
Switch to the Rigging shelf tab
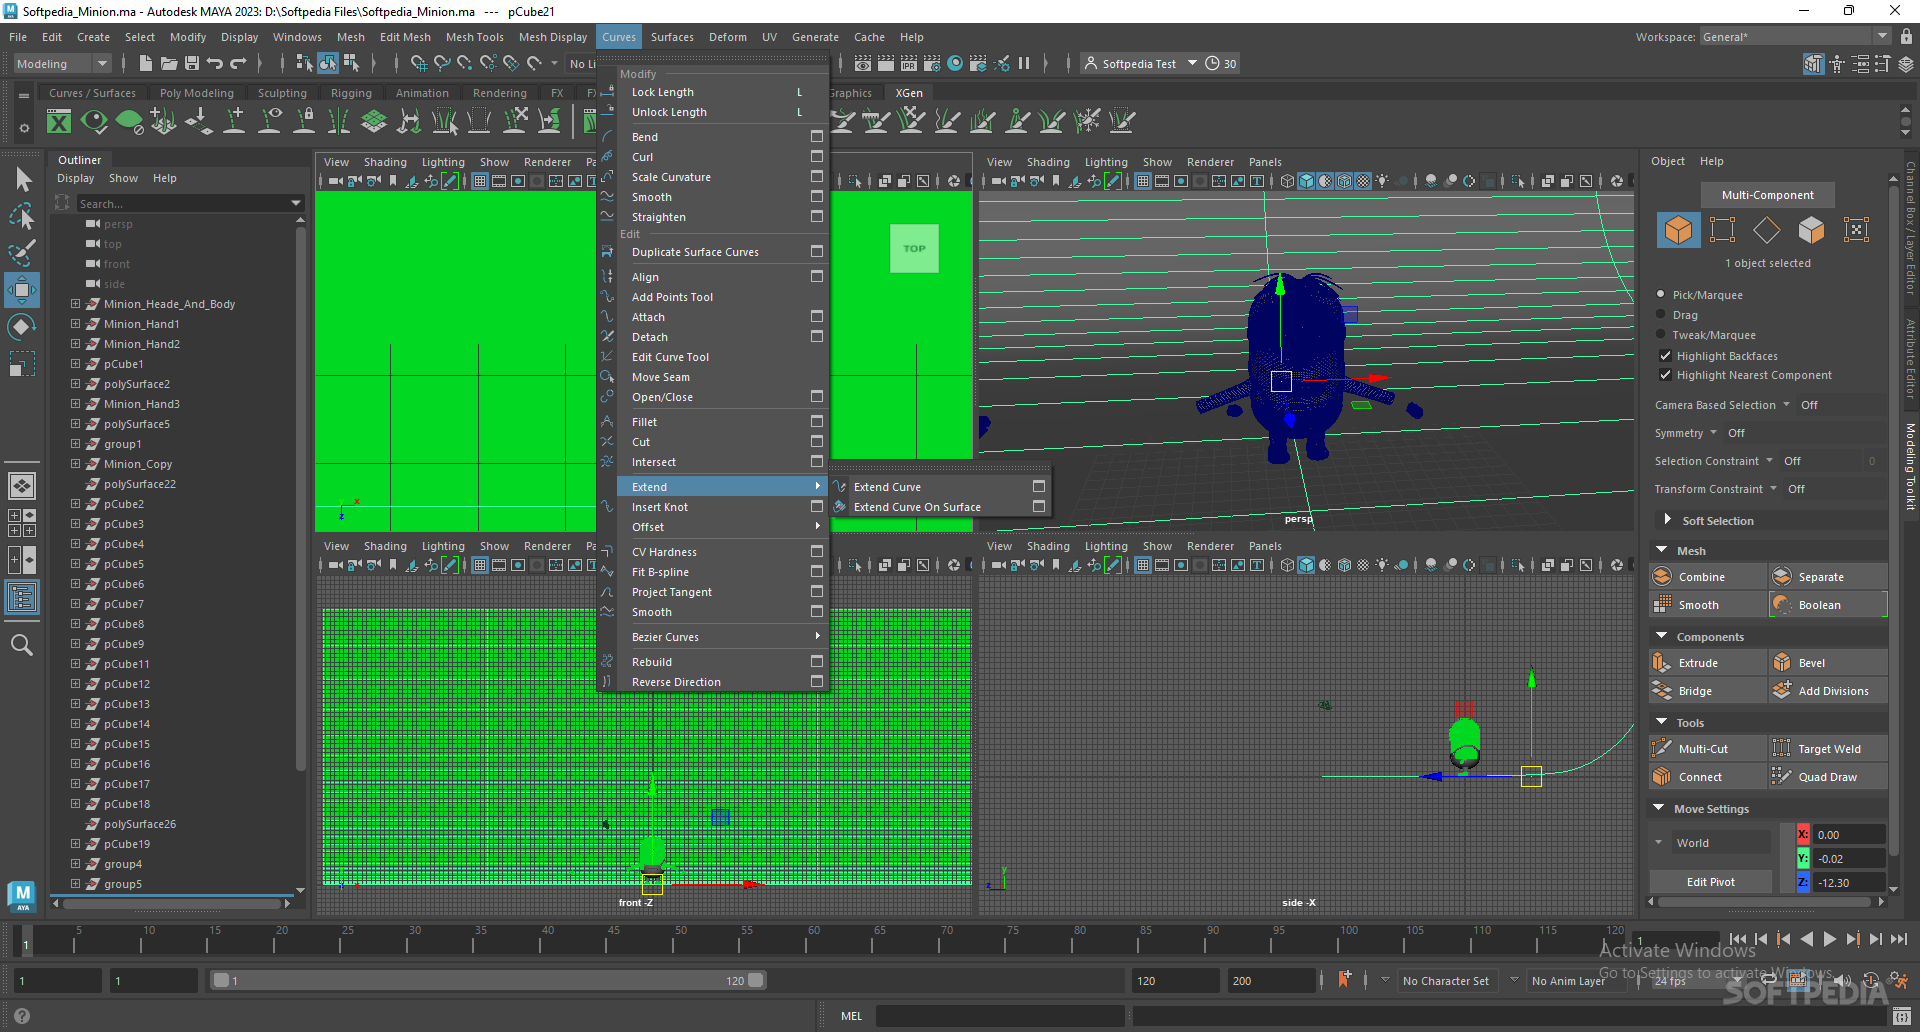[351, 93]
